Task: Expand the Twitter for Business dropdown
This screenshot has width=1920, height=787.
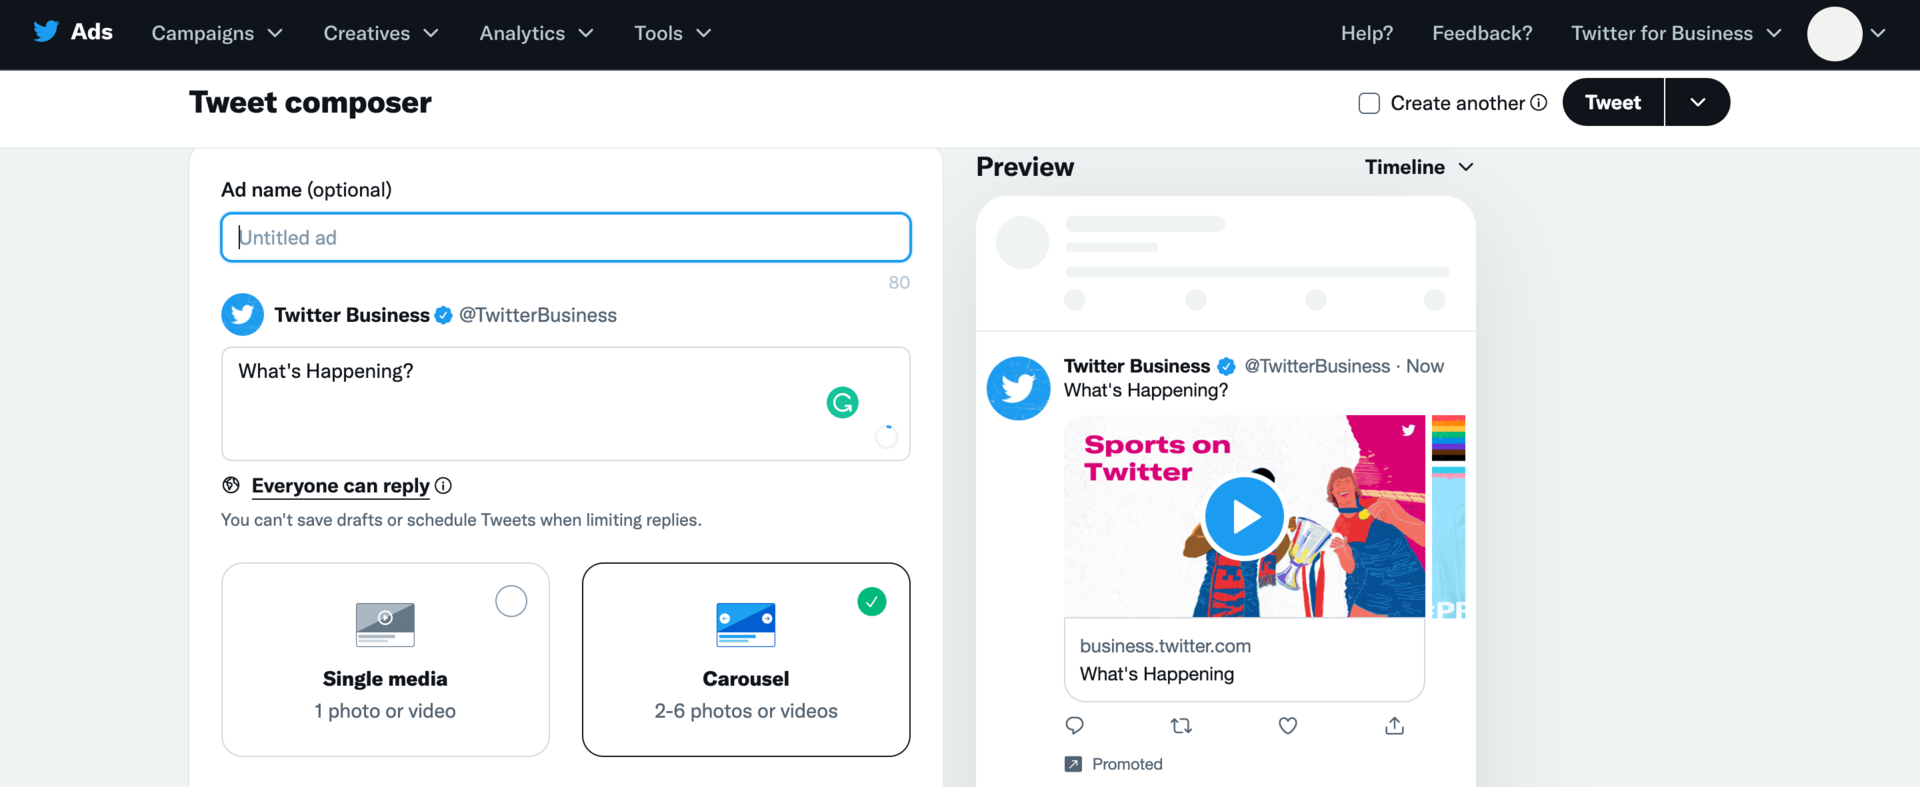Action: (x=1676, y=33)
